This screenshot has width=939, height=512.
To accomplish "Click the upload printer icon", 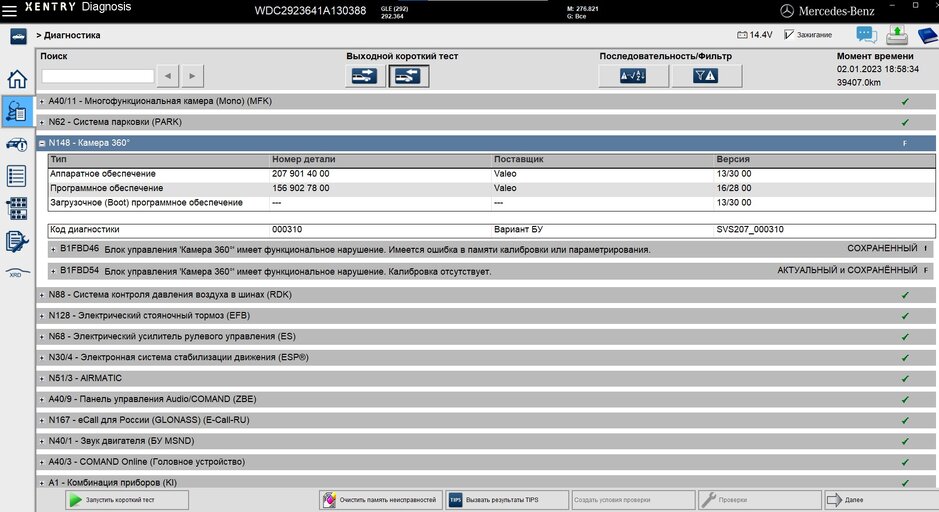I will (x=896, y=35).
